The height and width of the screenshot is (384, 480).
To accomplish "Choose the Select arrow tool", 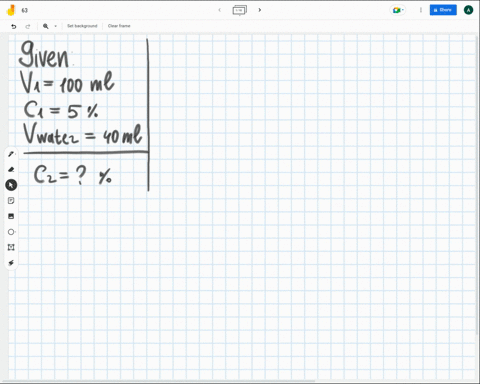I will pos(11,185).
